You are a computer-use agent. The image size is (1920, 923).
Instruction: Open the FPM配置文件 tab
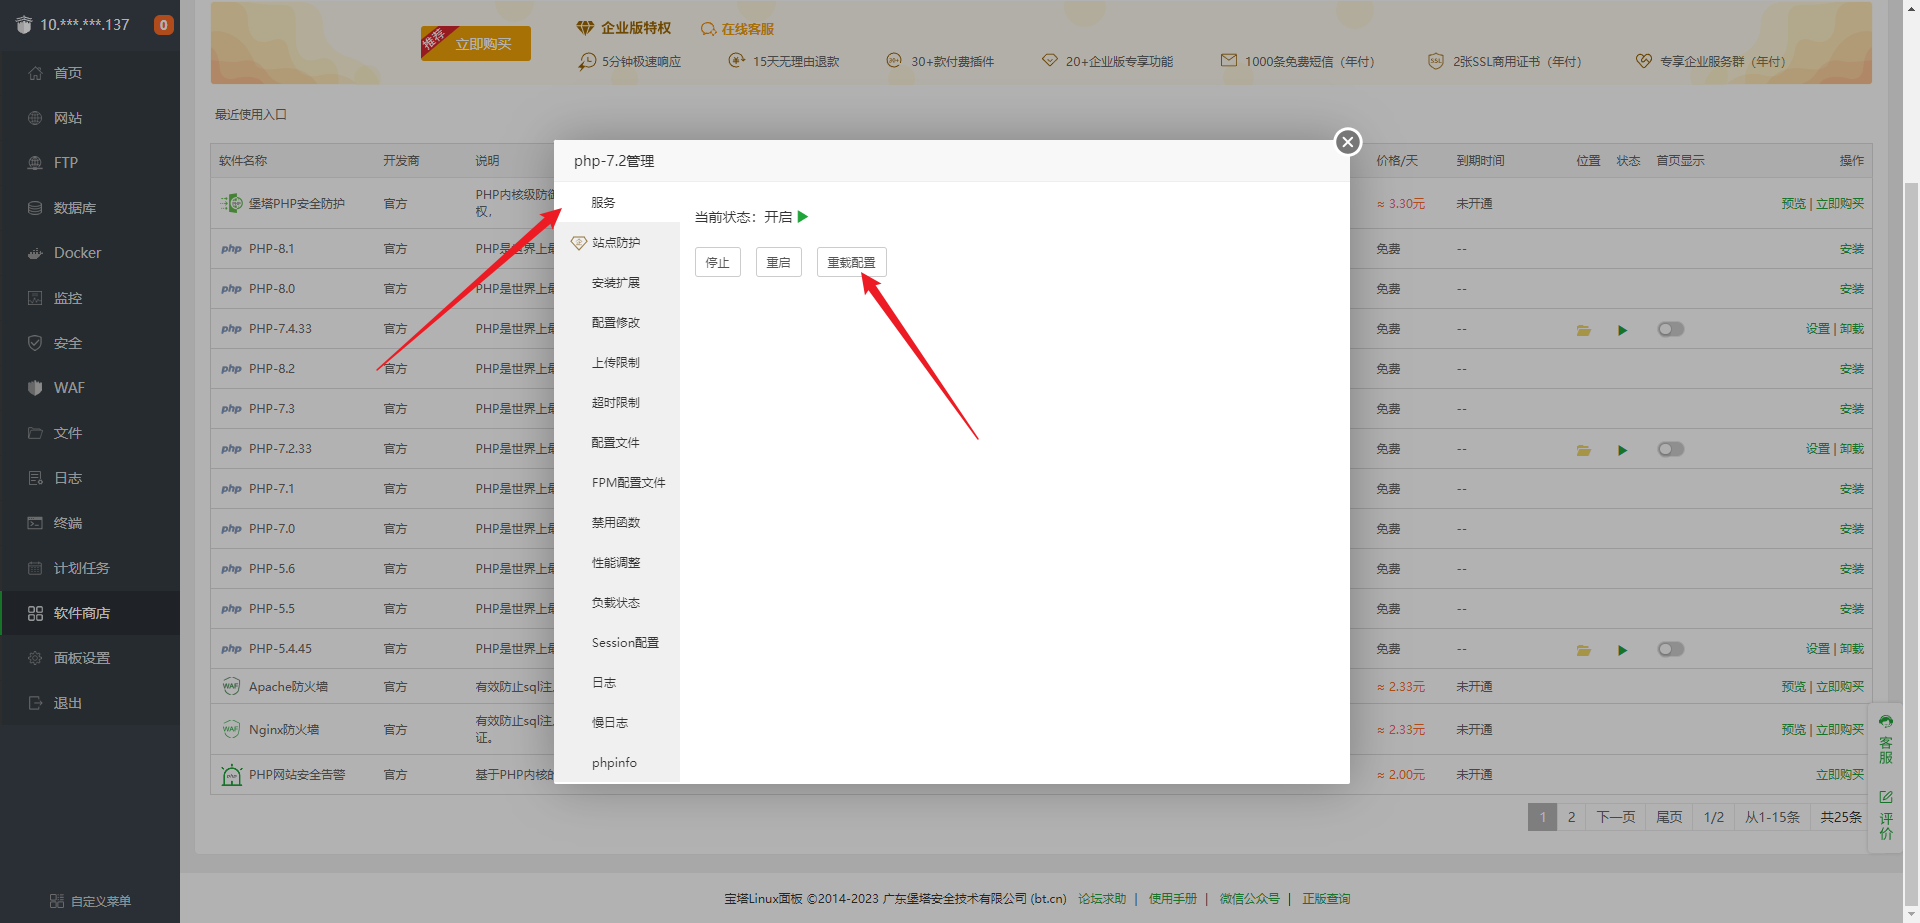[617, 482]
